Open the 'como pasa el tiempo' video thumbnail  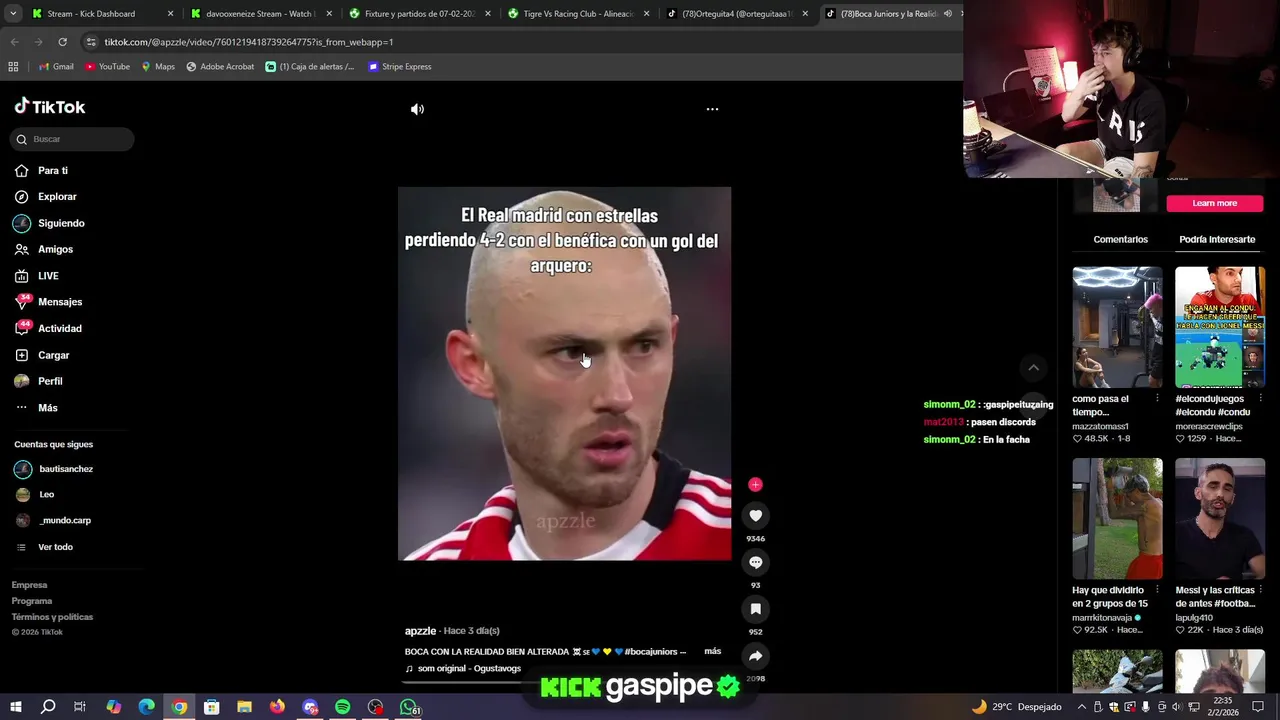click(1117, 327)
